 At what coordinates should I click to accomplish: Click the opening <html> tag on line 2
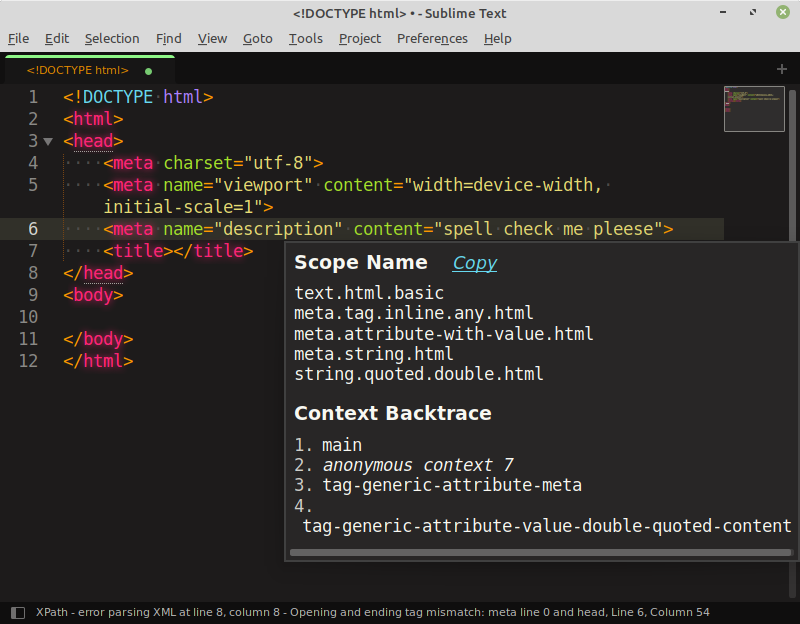click(93, 119)
